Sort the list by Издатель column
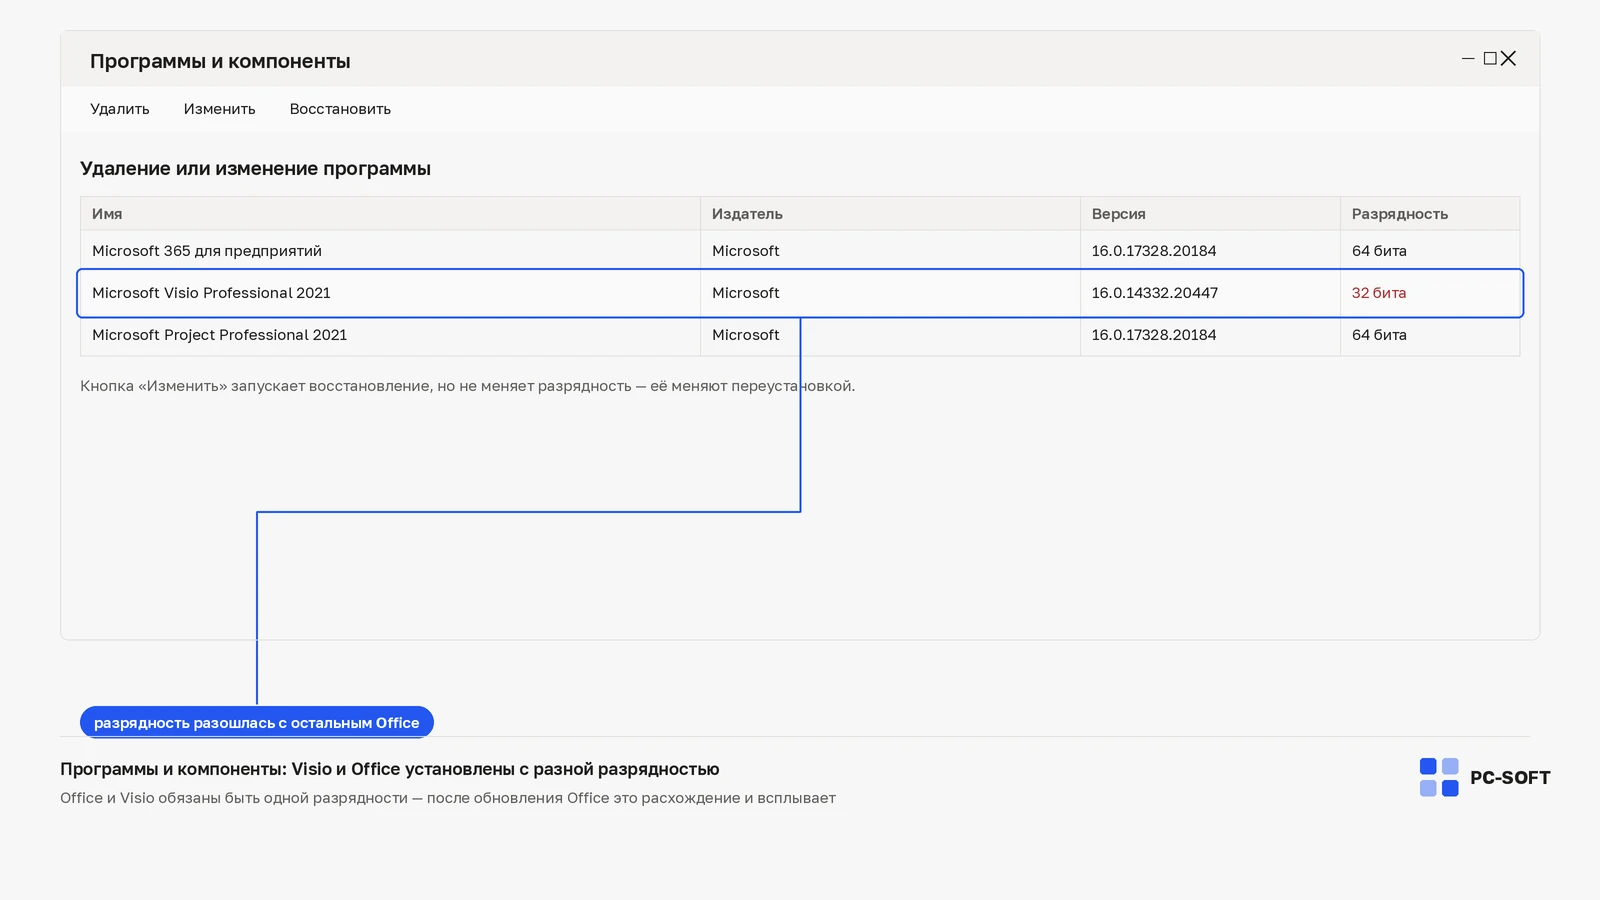The width and height of the screenshot is (1600, 900). (x=890, y=214)
